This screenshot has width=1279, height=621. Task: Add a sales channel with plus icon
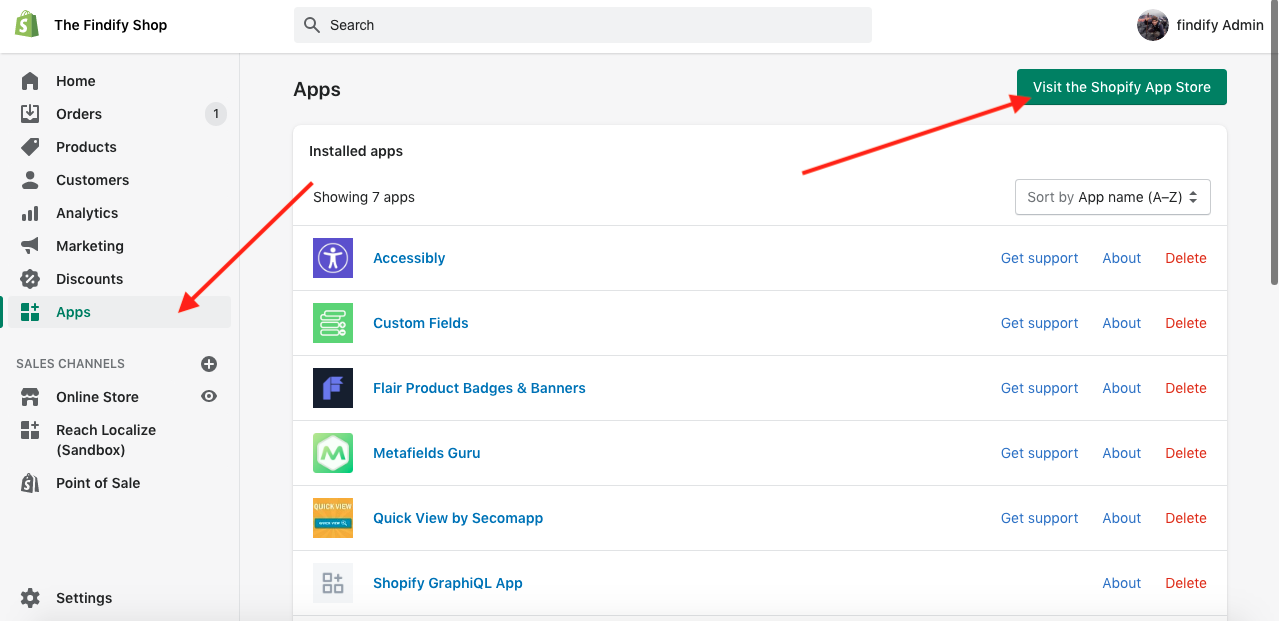(209, 364)
